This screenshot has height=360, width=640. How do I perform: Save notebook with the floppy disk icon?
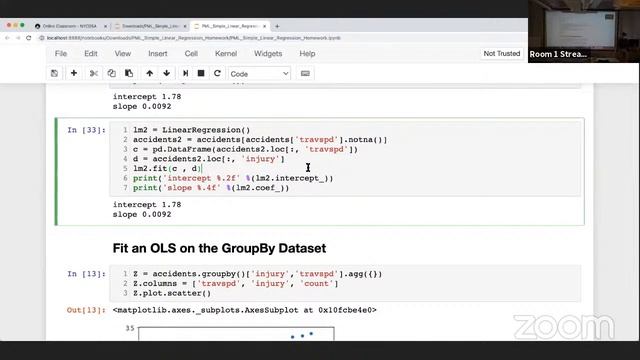click(54, 73)
